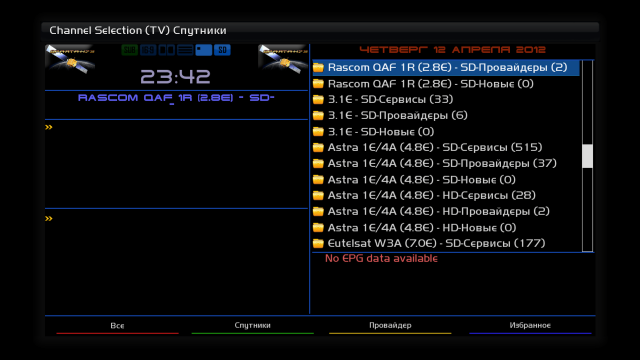Click folder icon of Eutelsat W3A SD-Сервисы

pos(318,244)
